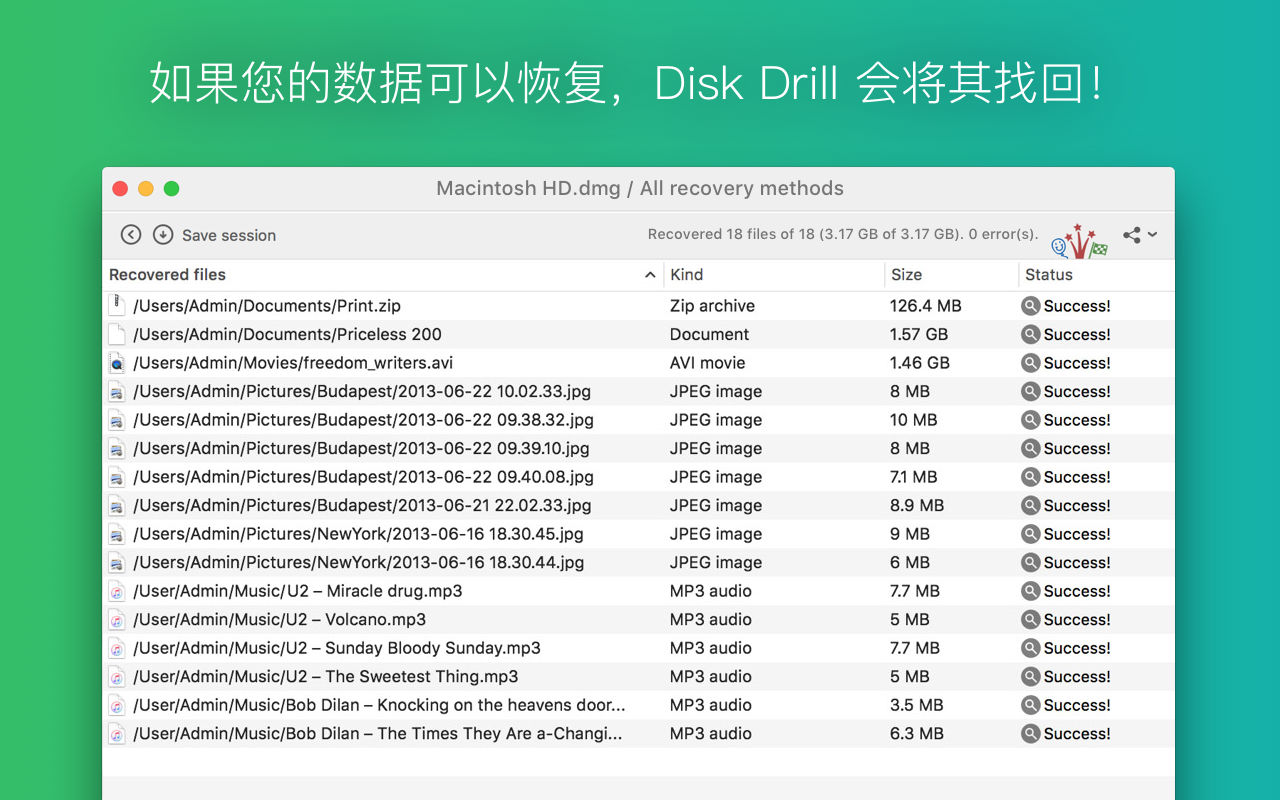Click magnifier icon for Print.zip row

[x=1030, y=306]
